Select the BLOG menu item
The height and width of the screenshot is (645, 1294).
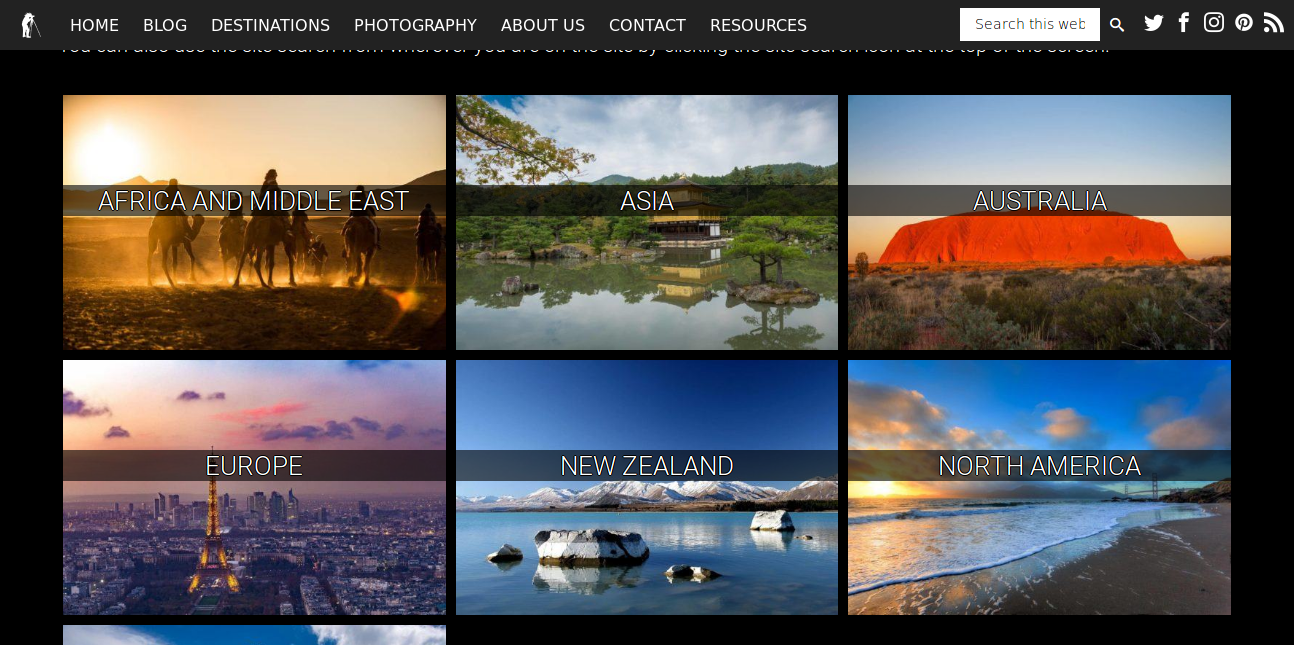pyautogui.click(x=164, y=25)
